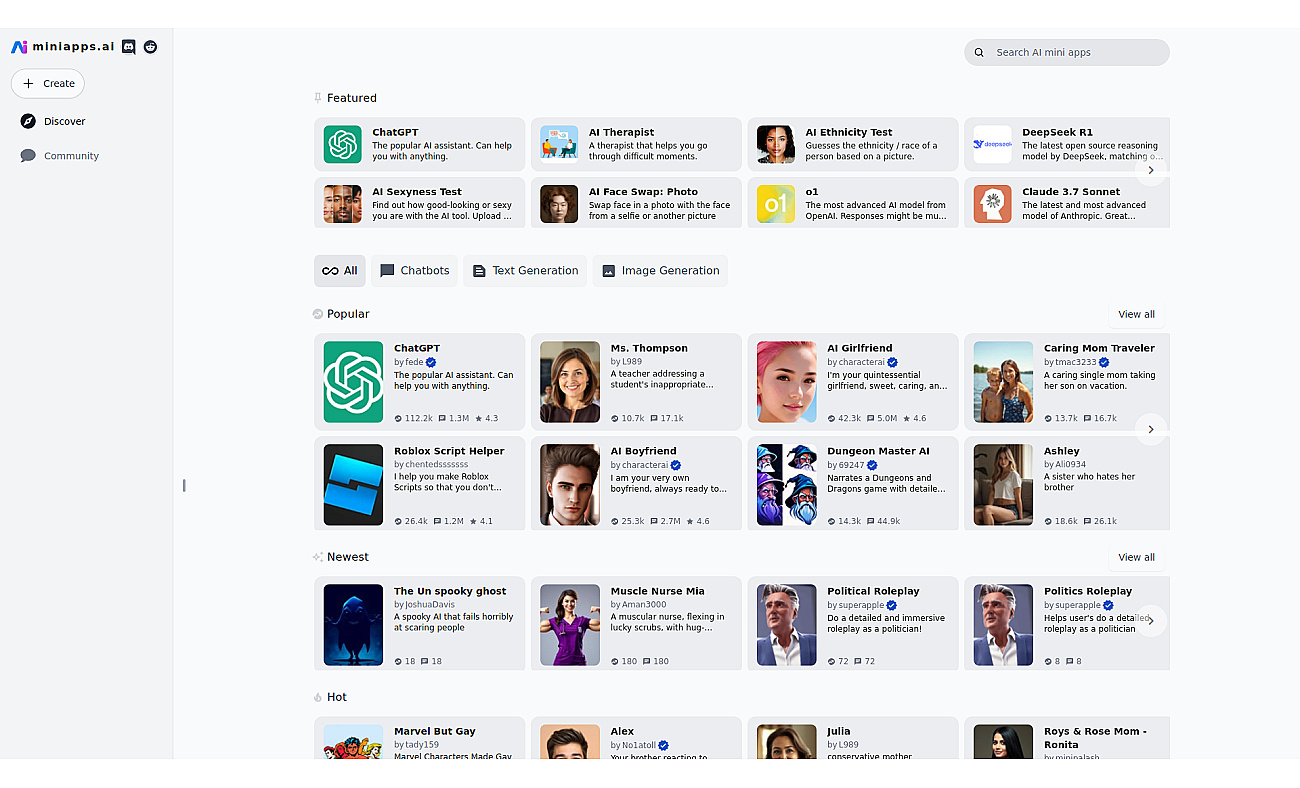Screen dimensions: 1300x788
Task: Open the Dungeon Master AI wizard icon
Action: pos(787,485)
